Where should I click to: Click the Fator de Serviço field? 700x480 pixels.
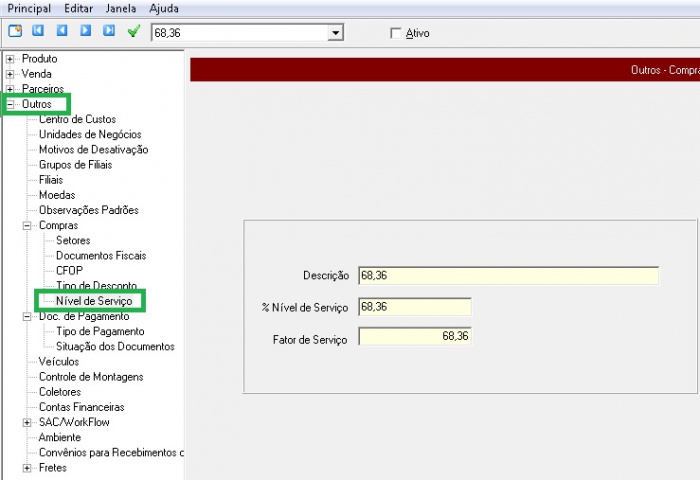tap(414, 338)
